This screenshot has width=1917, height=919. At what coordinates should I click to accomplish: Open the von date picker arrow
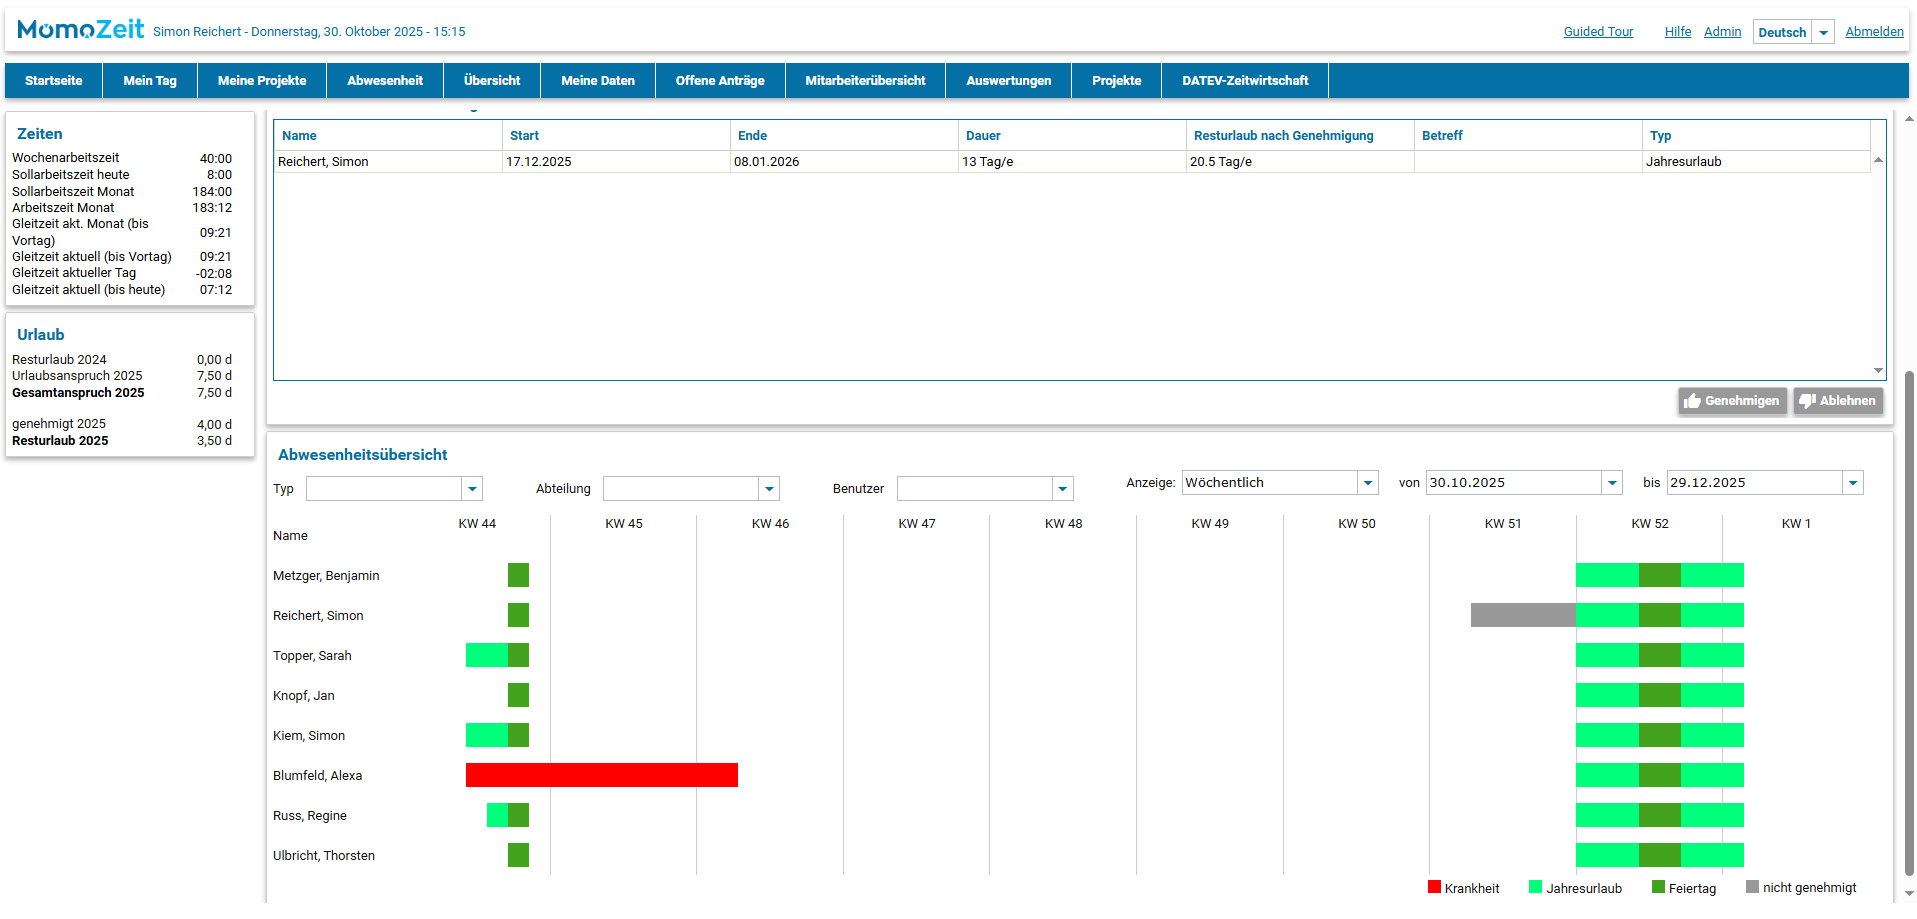1612,483
